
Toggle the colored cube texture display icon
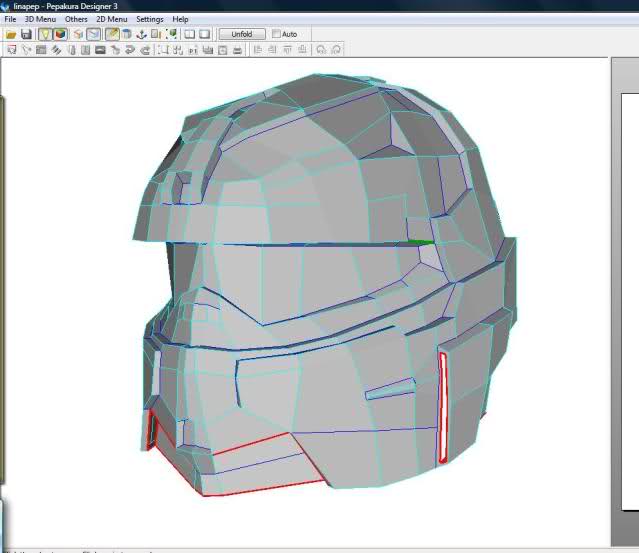pos(61,34)
